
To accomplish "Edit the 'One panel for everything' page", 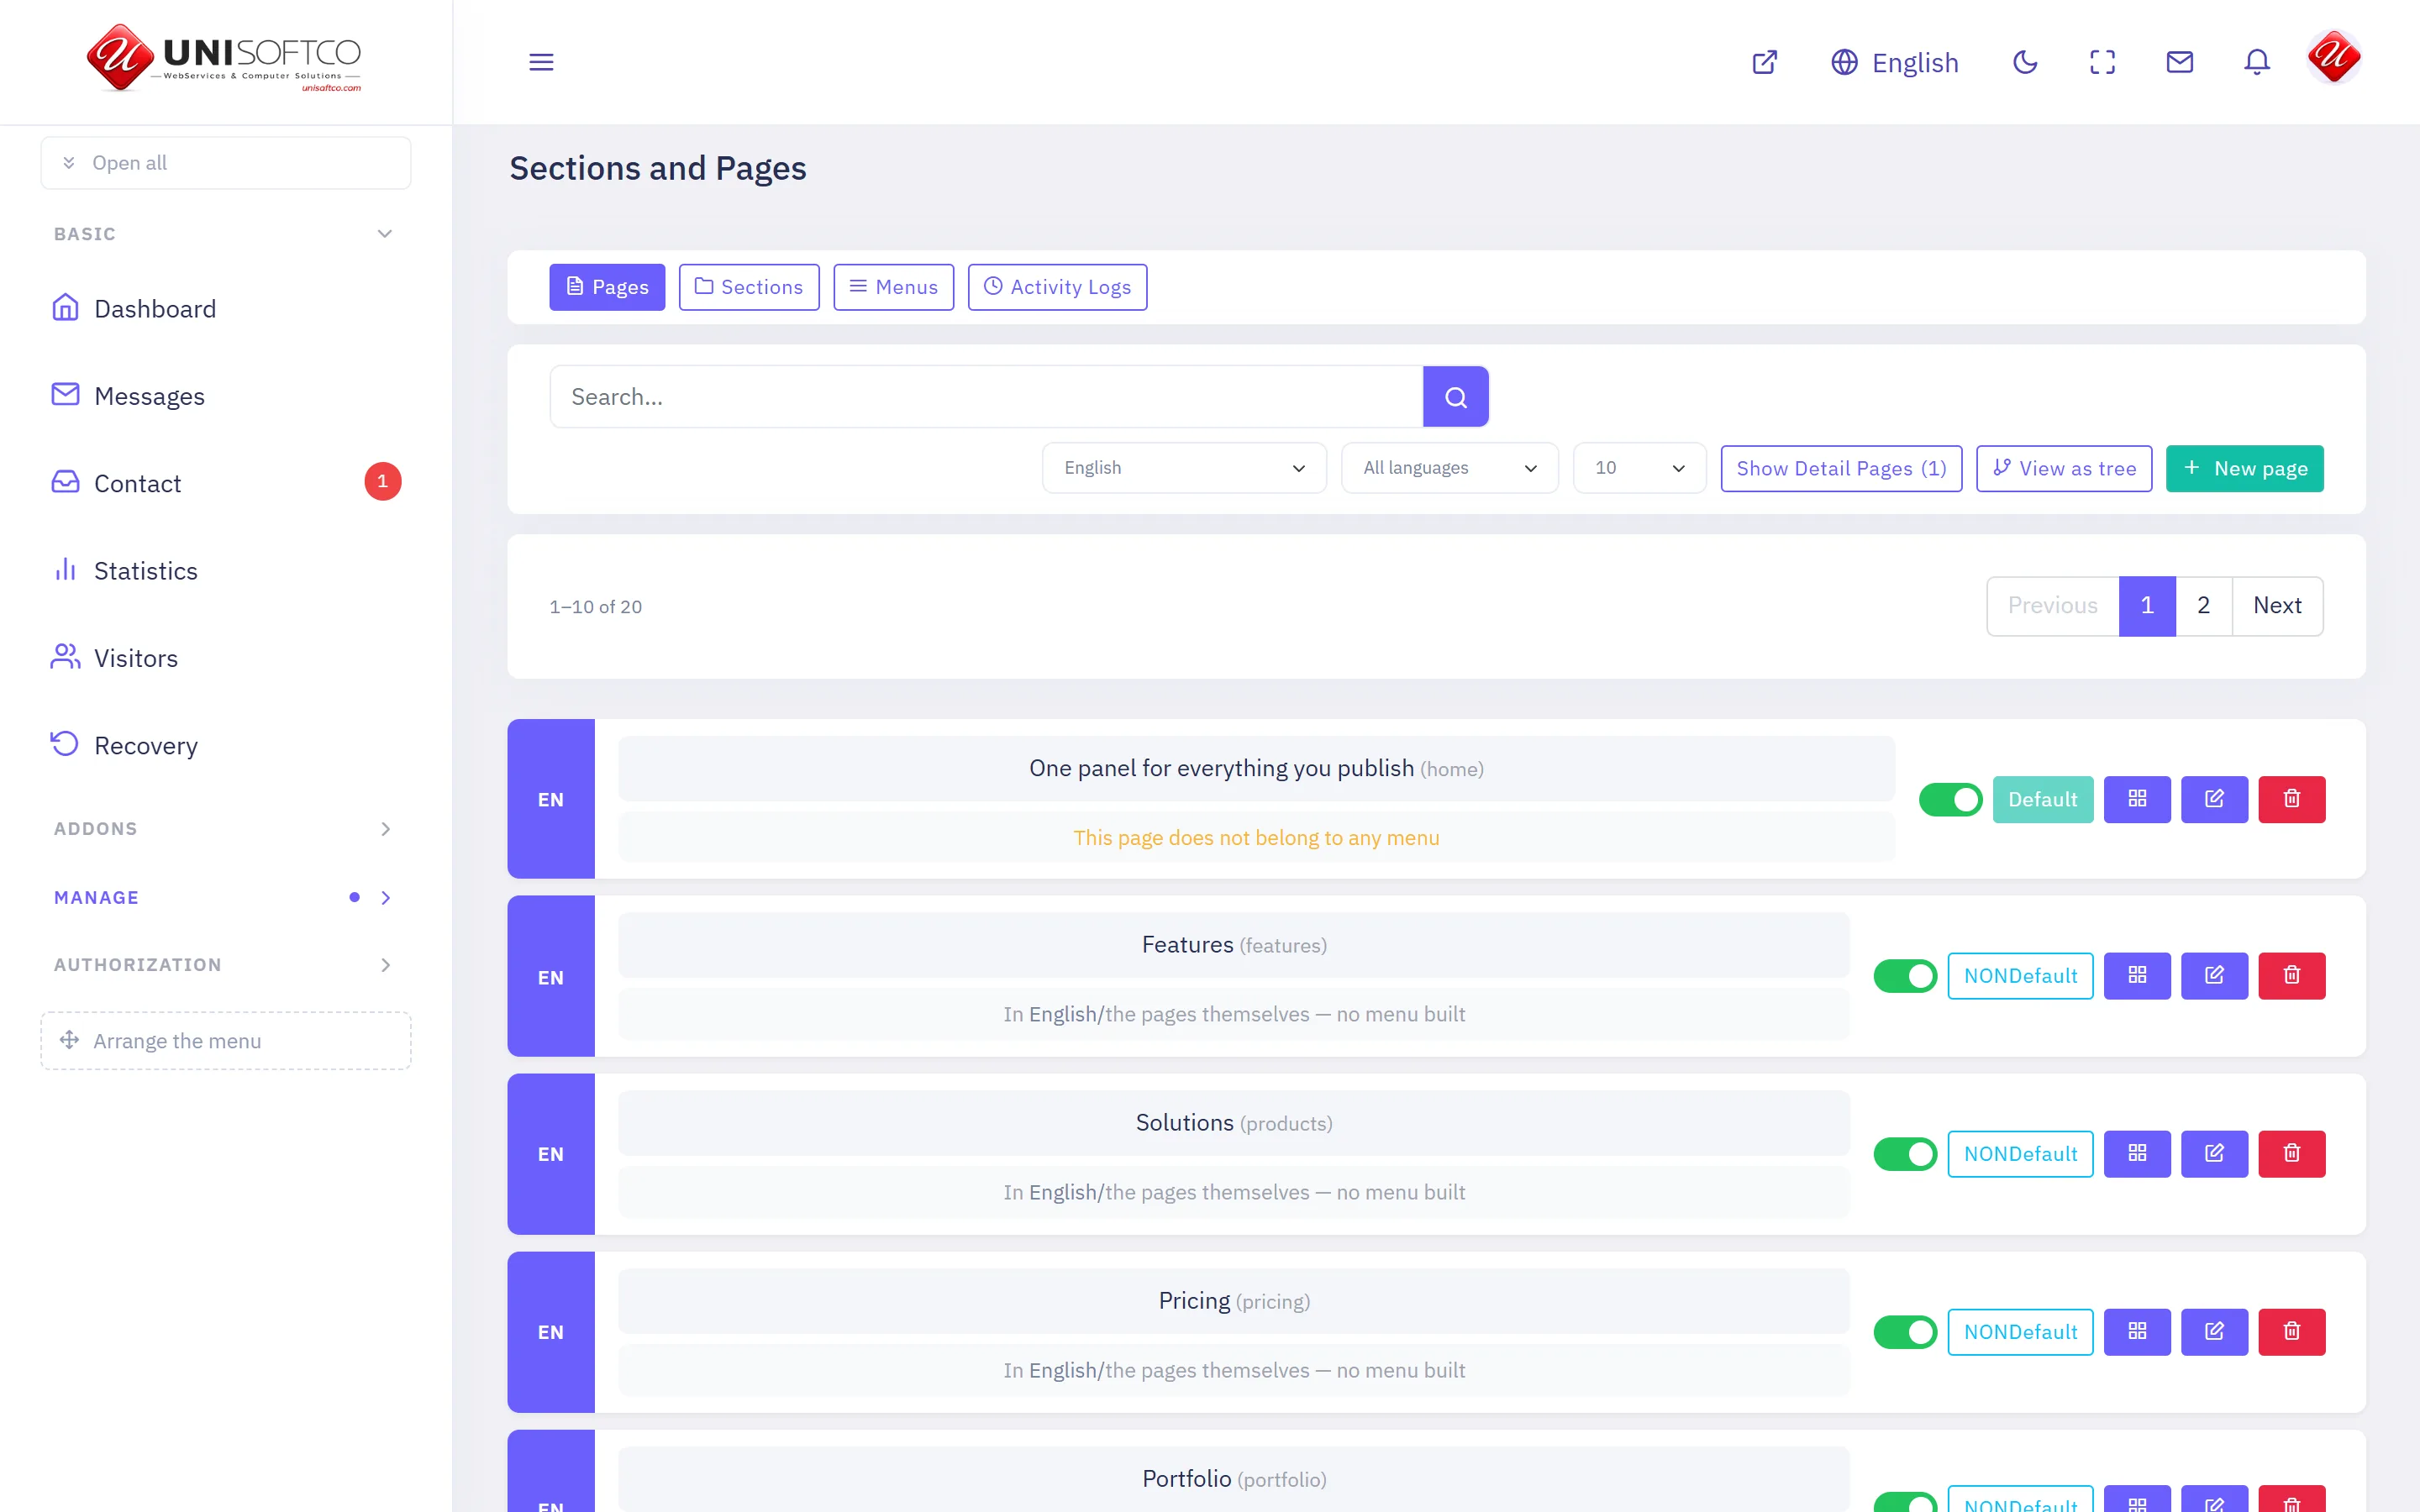I will point(2214,799).
